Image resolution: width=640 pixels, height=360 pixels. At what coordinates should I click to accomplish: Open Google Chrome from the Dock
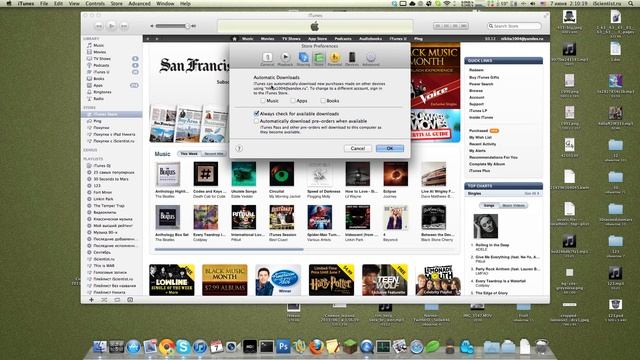coord(167,347)
